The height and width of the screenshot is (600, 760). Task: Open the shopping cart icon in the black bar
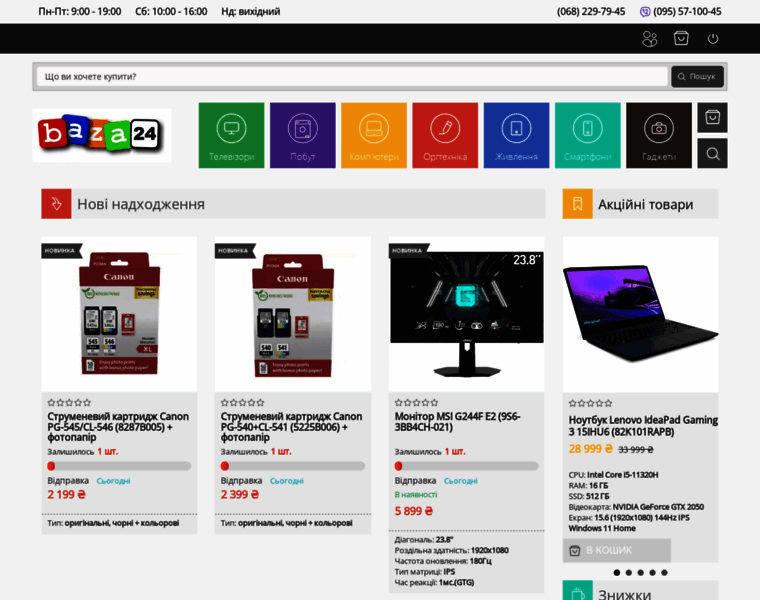(x=681, y=38)
